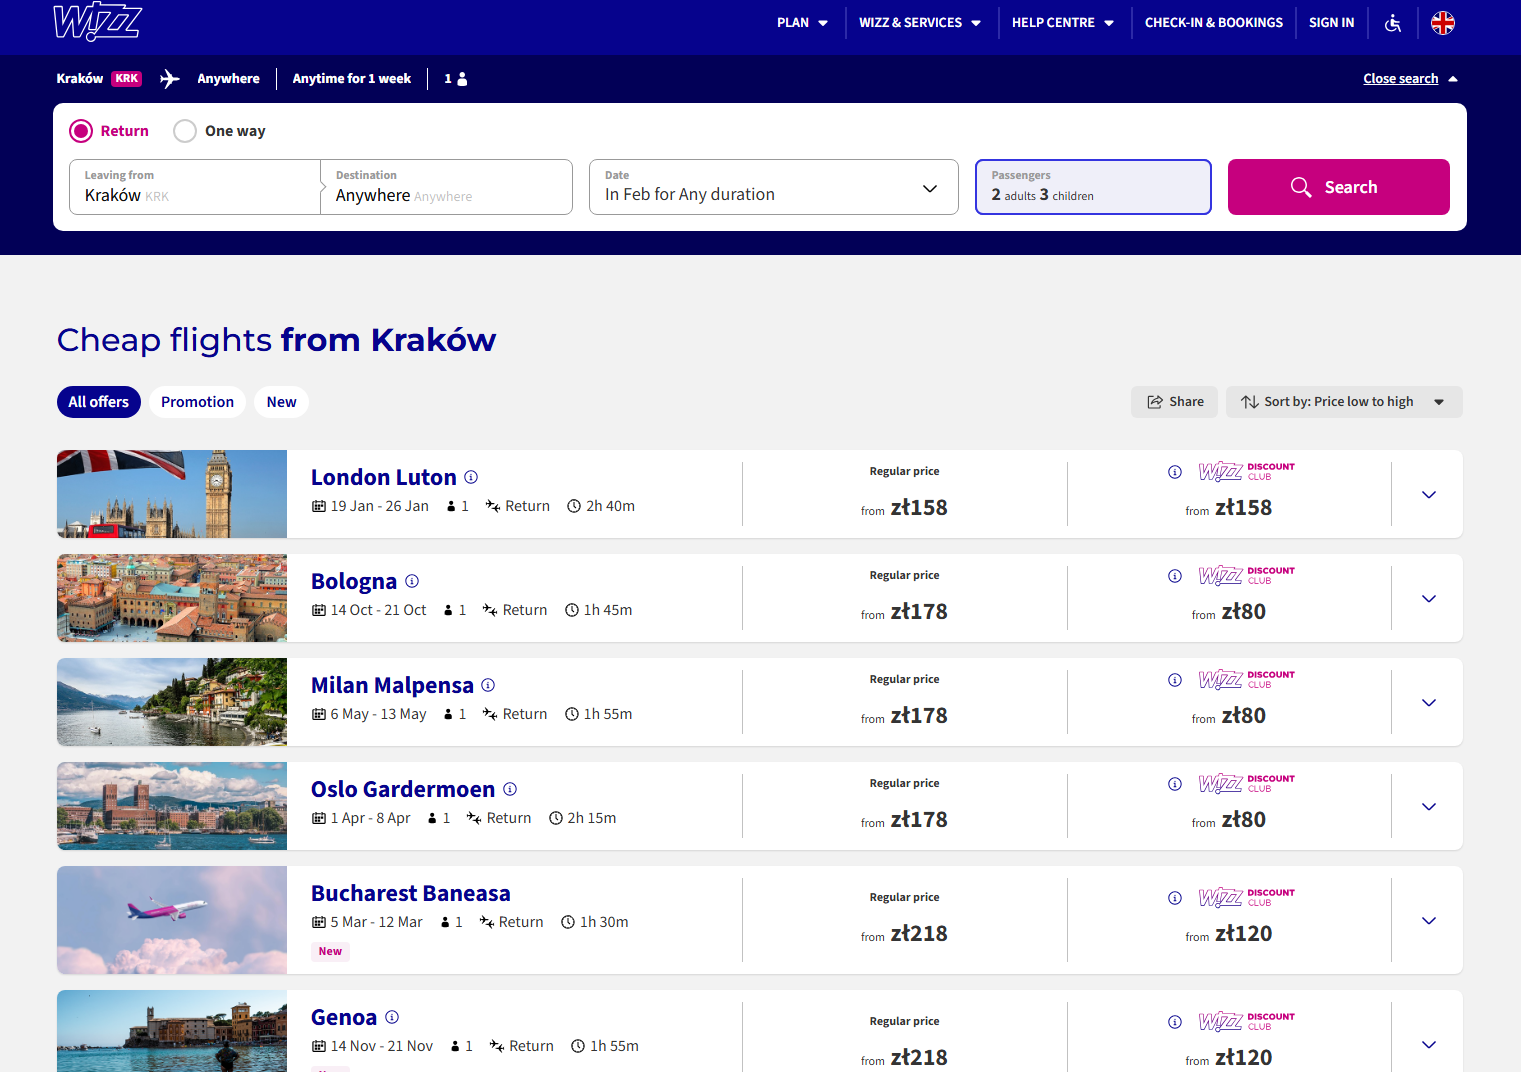Select the All offers filter tab
This screenshot has height=1072, width=1521.
[x=99, y=402]
